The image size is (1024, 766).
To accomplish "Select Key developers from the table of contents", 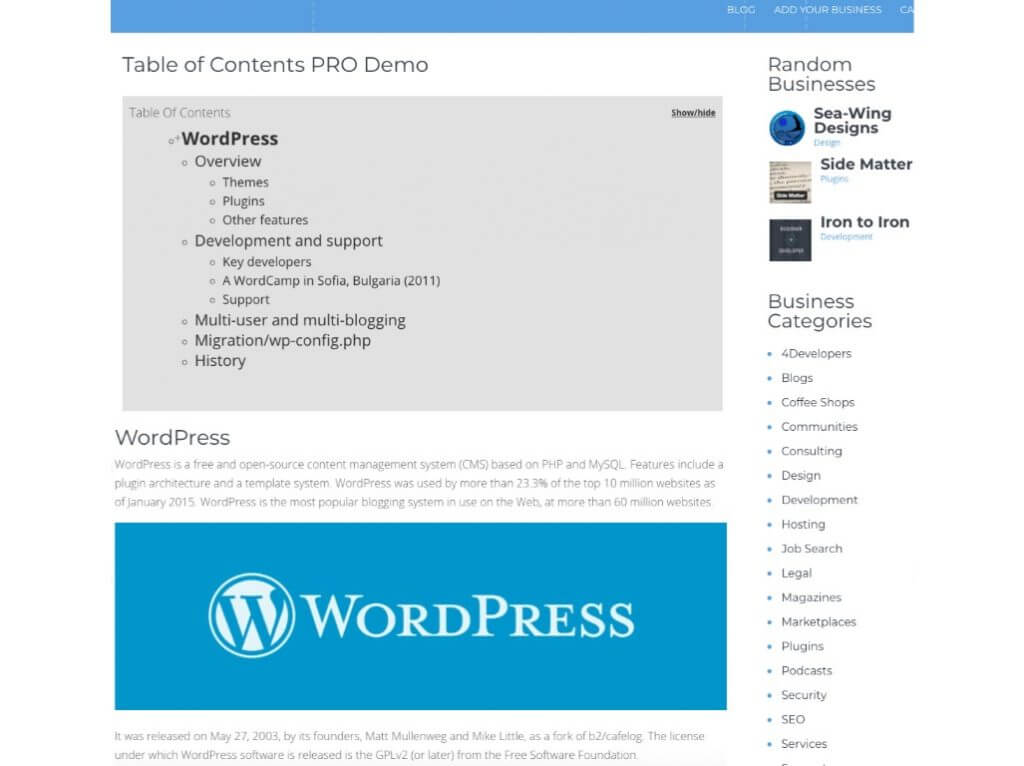I will click(x=267, y=261).
